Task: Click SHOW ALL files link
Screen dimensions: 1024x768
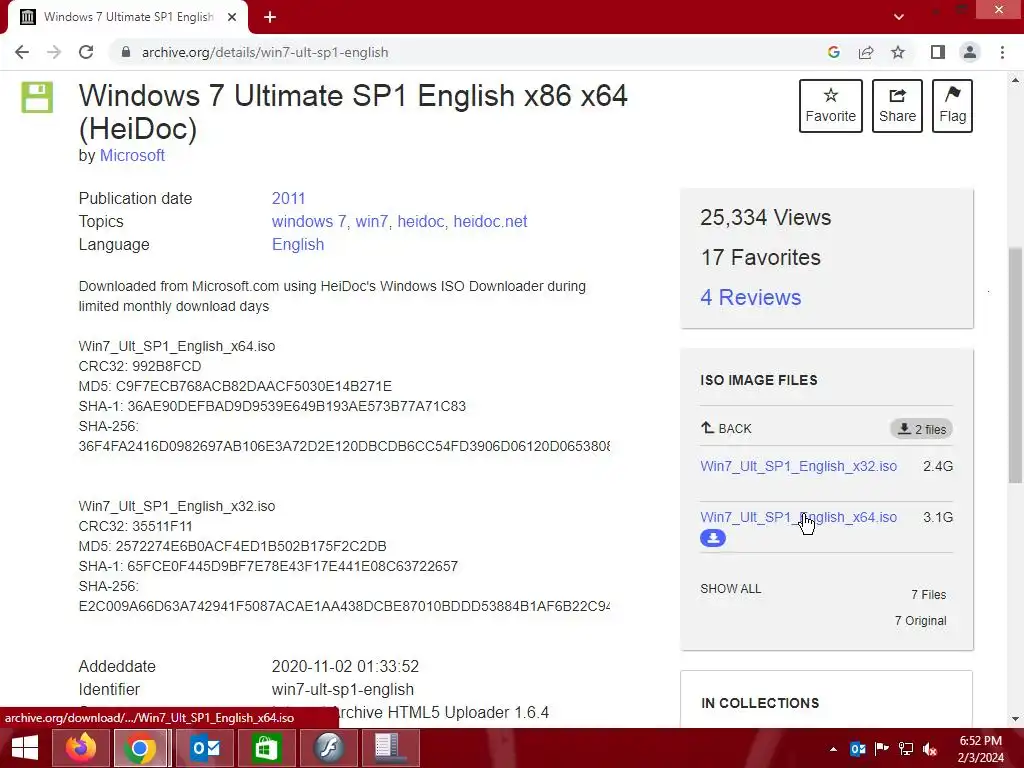Action: (730, 588)
